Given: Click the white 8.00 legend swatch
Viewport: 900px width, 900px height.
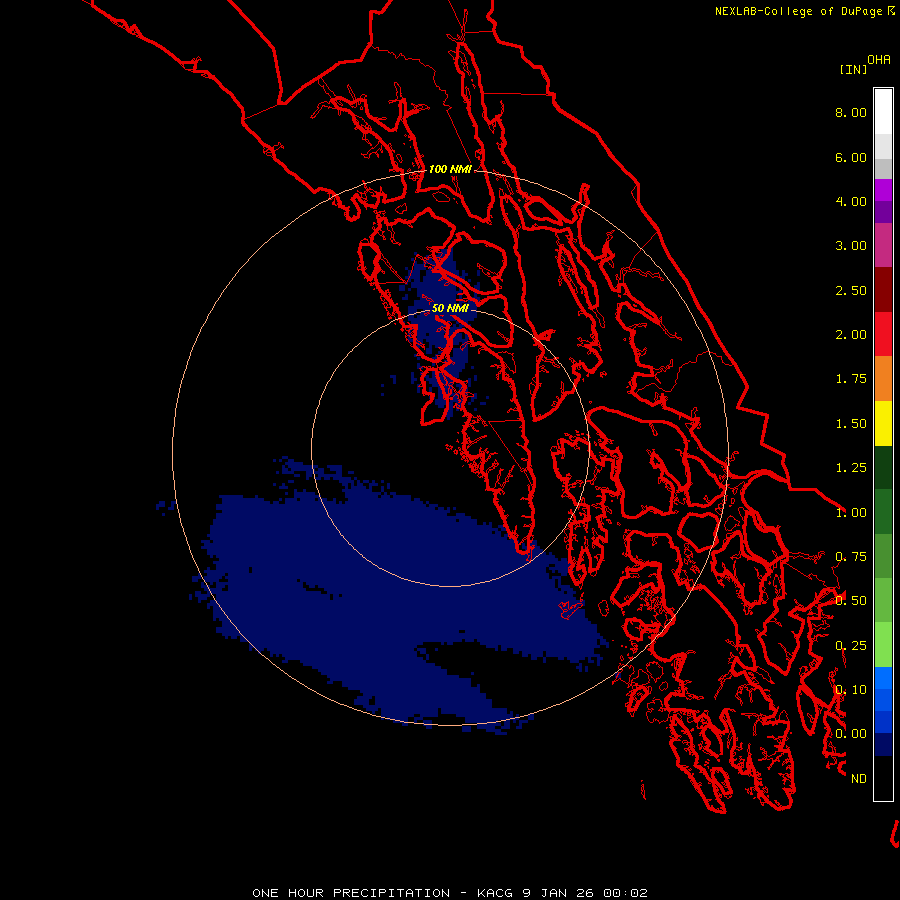Looking at the screenshot, I should (883, 112).
